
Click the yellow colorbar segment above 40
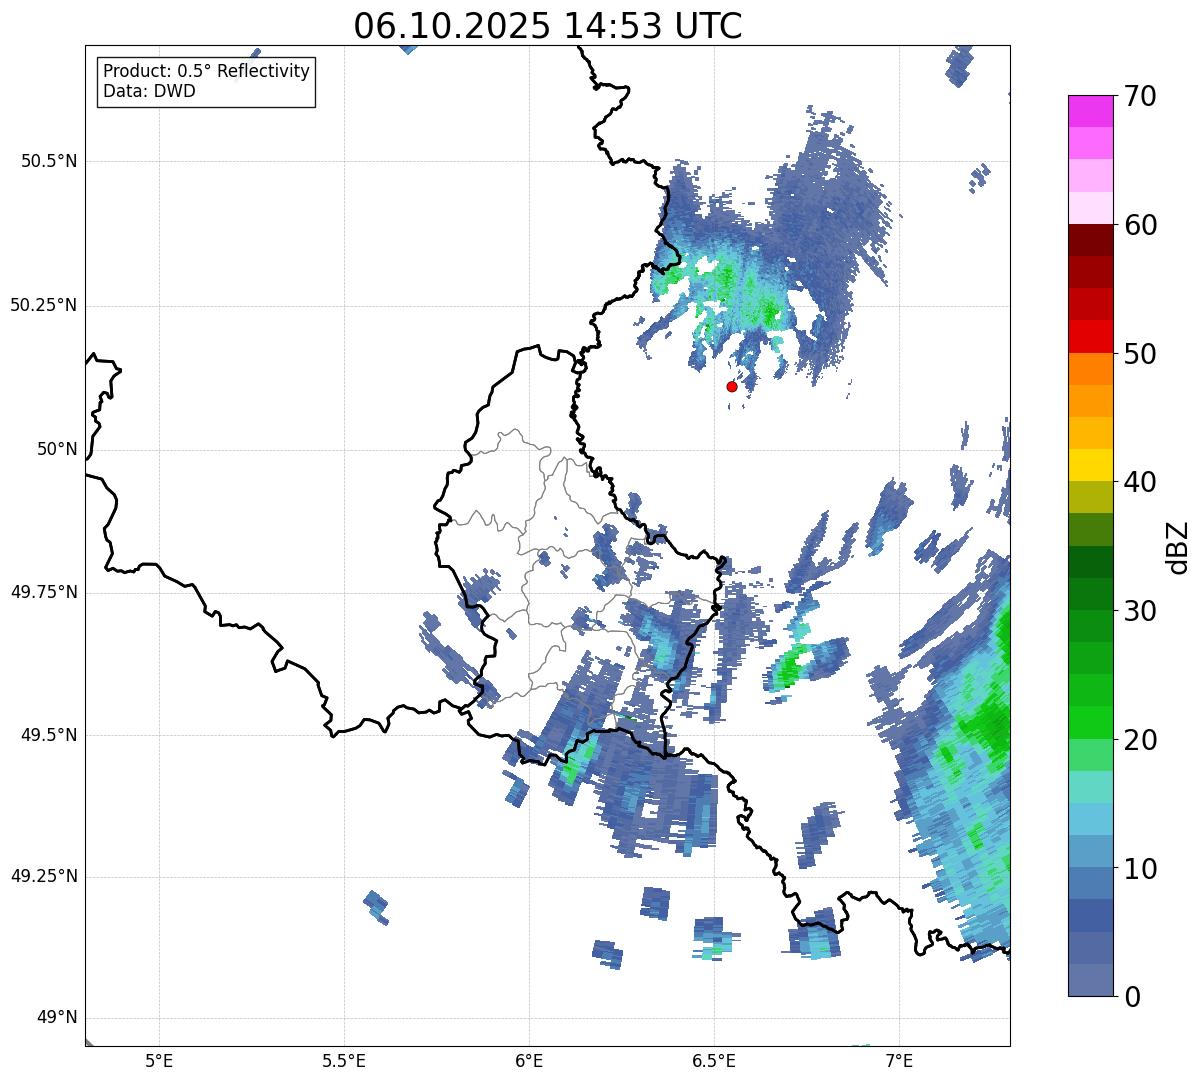pyautogui.click(x=1090, y=465)
